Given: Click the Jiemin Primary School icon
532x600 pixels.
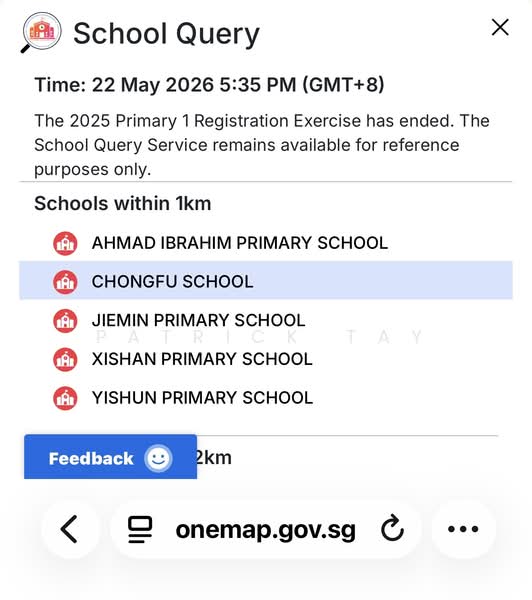Looking at the screenshot, I should point(65,321).
